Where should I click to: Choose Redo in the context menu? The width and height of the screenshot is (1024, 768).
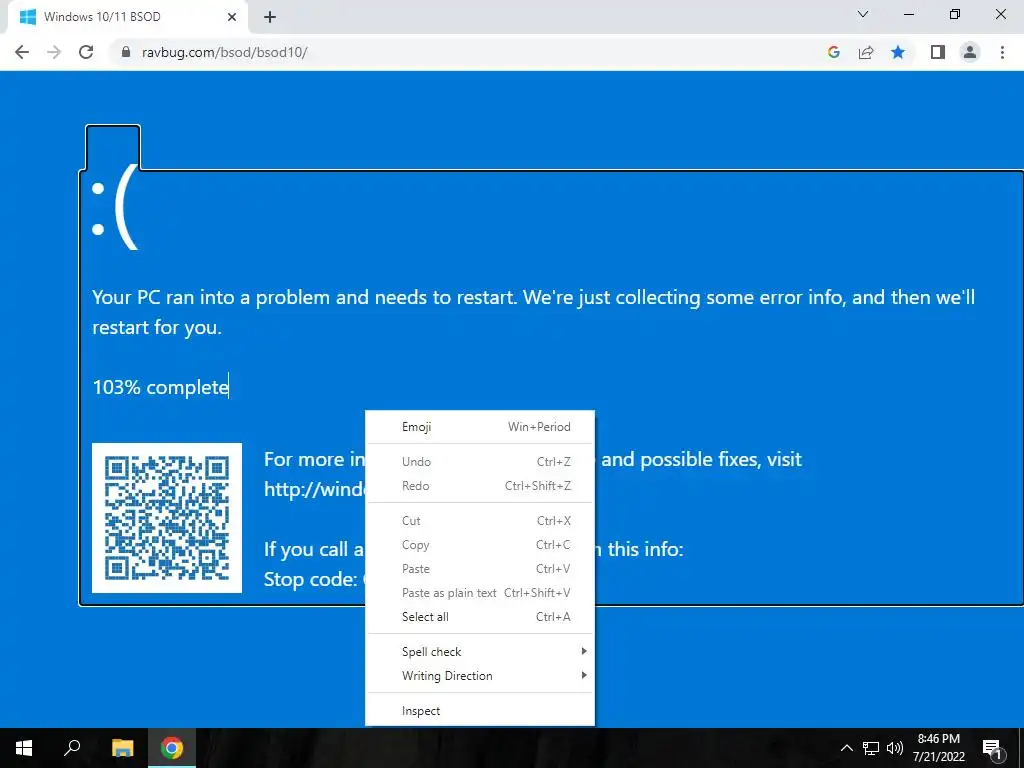pyautogui.click(x=480, y=486)
